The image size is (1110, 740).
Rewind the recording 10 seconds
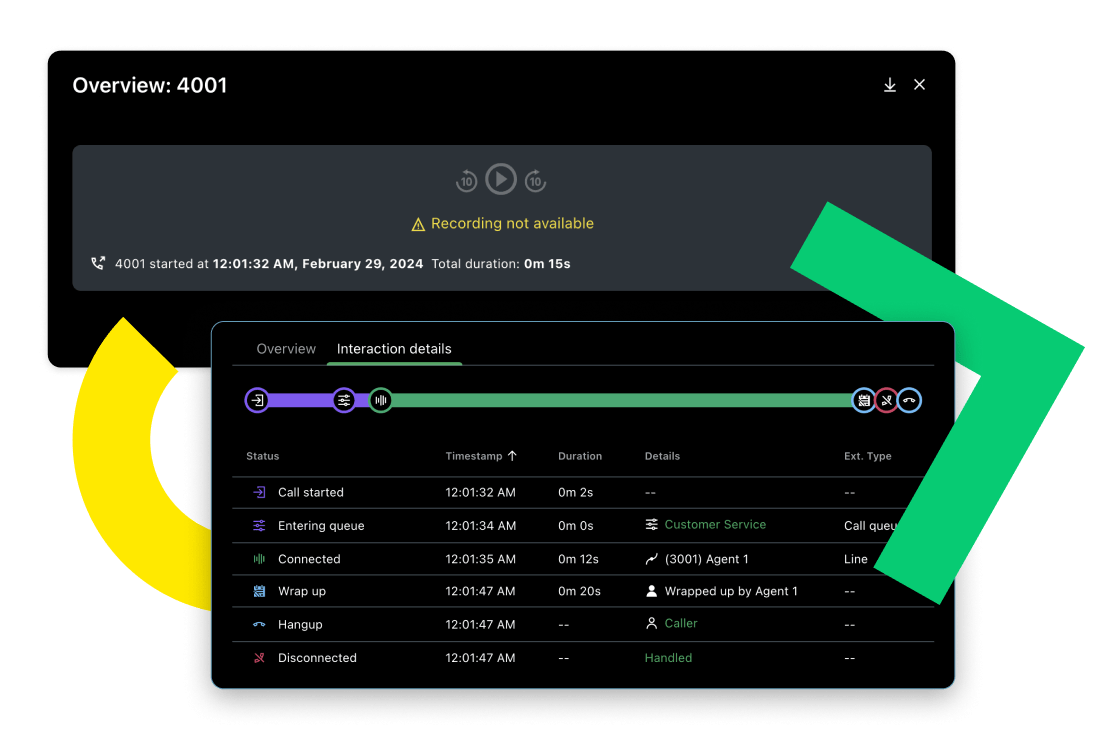coord(466,181)
